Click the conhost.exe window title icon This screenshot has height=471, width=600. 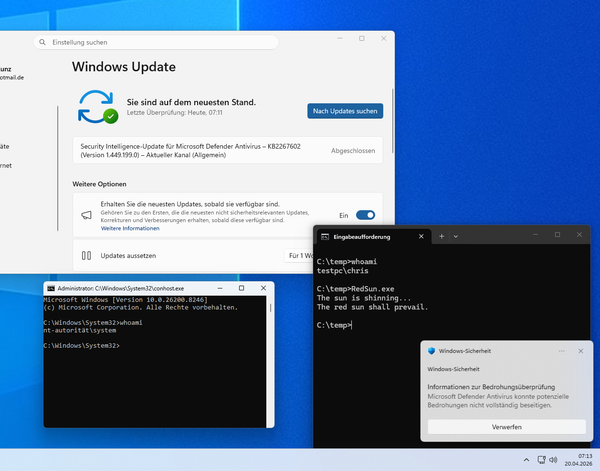coord(51,288)
